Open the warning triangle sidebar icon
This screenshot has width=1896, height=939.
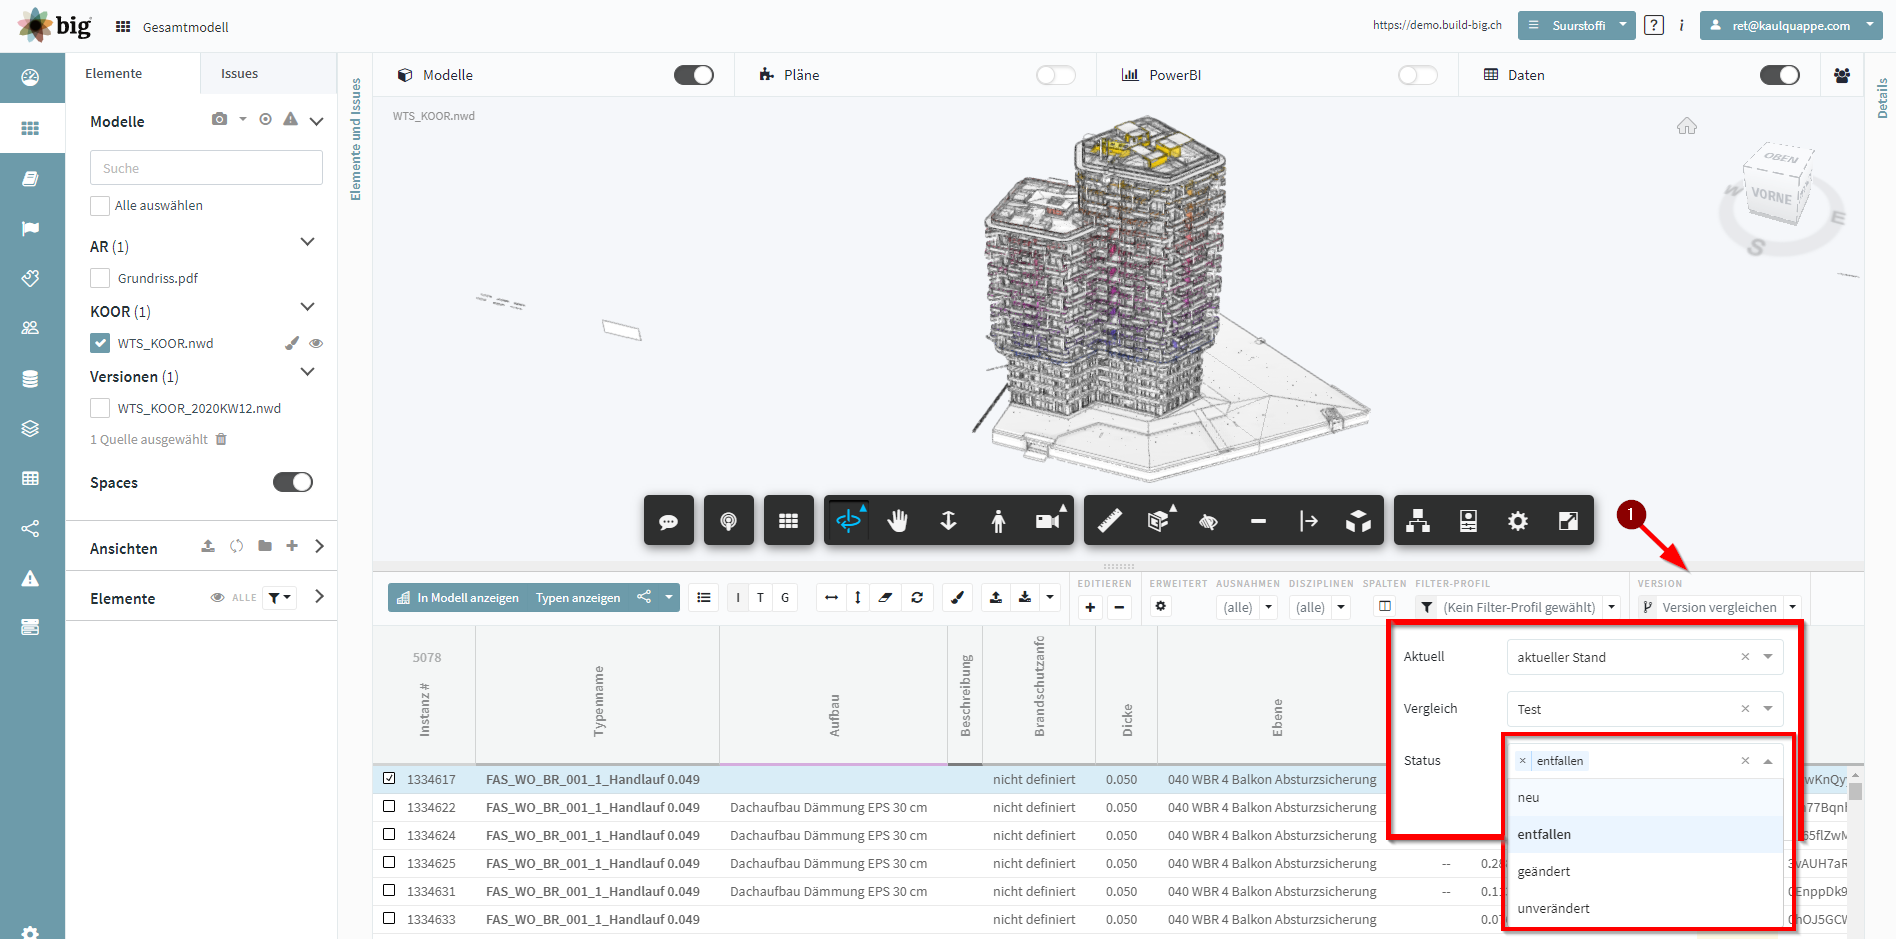coord(30,579)
